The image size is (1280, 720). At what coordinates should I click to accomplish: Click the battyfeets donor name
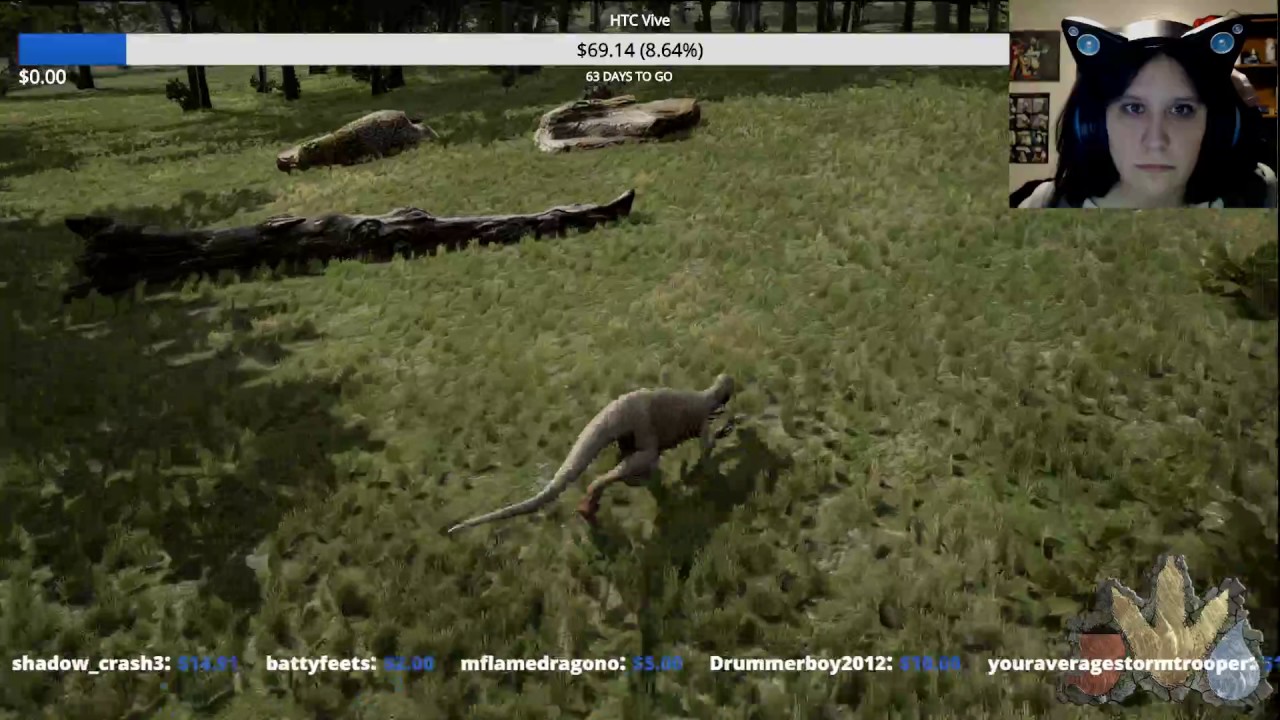pyautogui.click(x=321, y=663)
